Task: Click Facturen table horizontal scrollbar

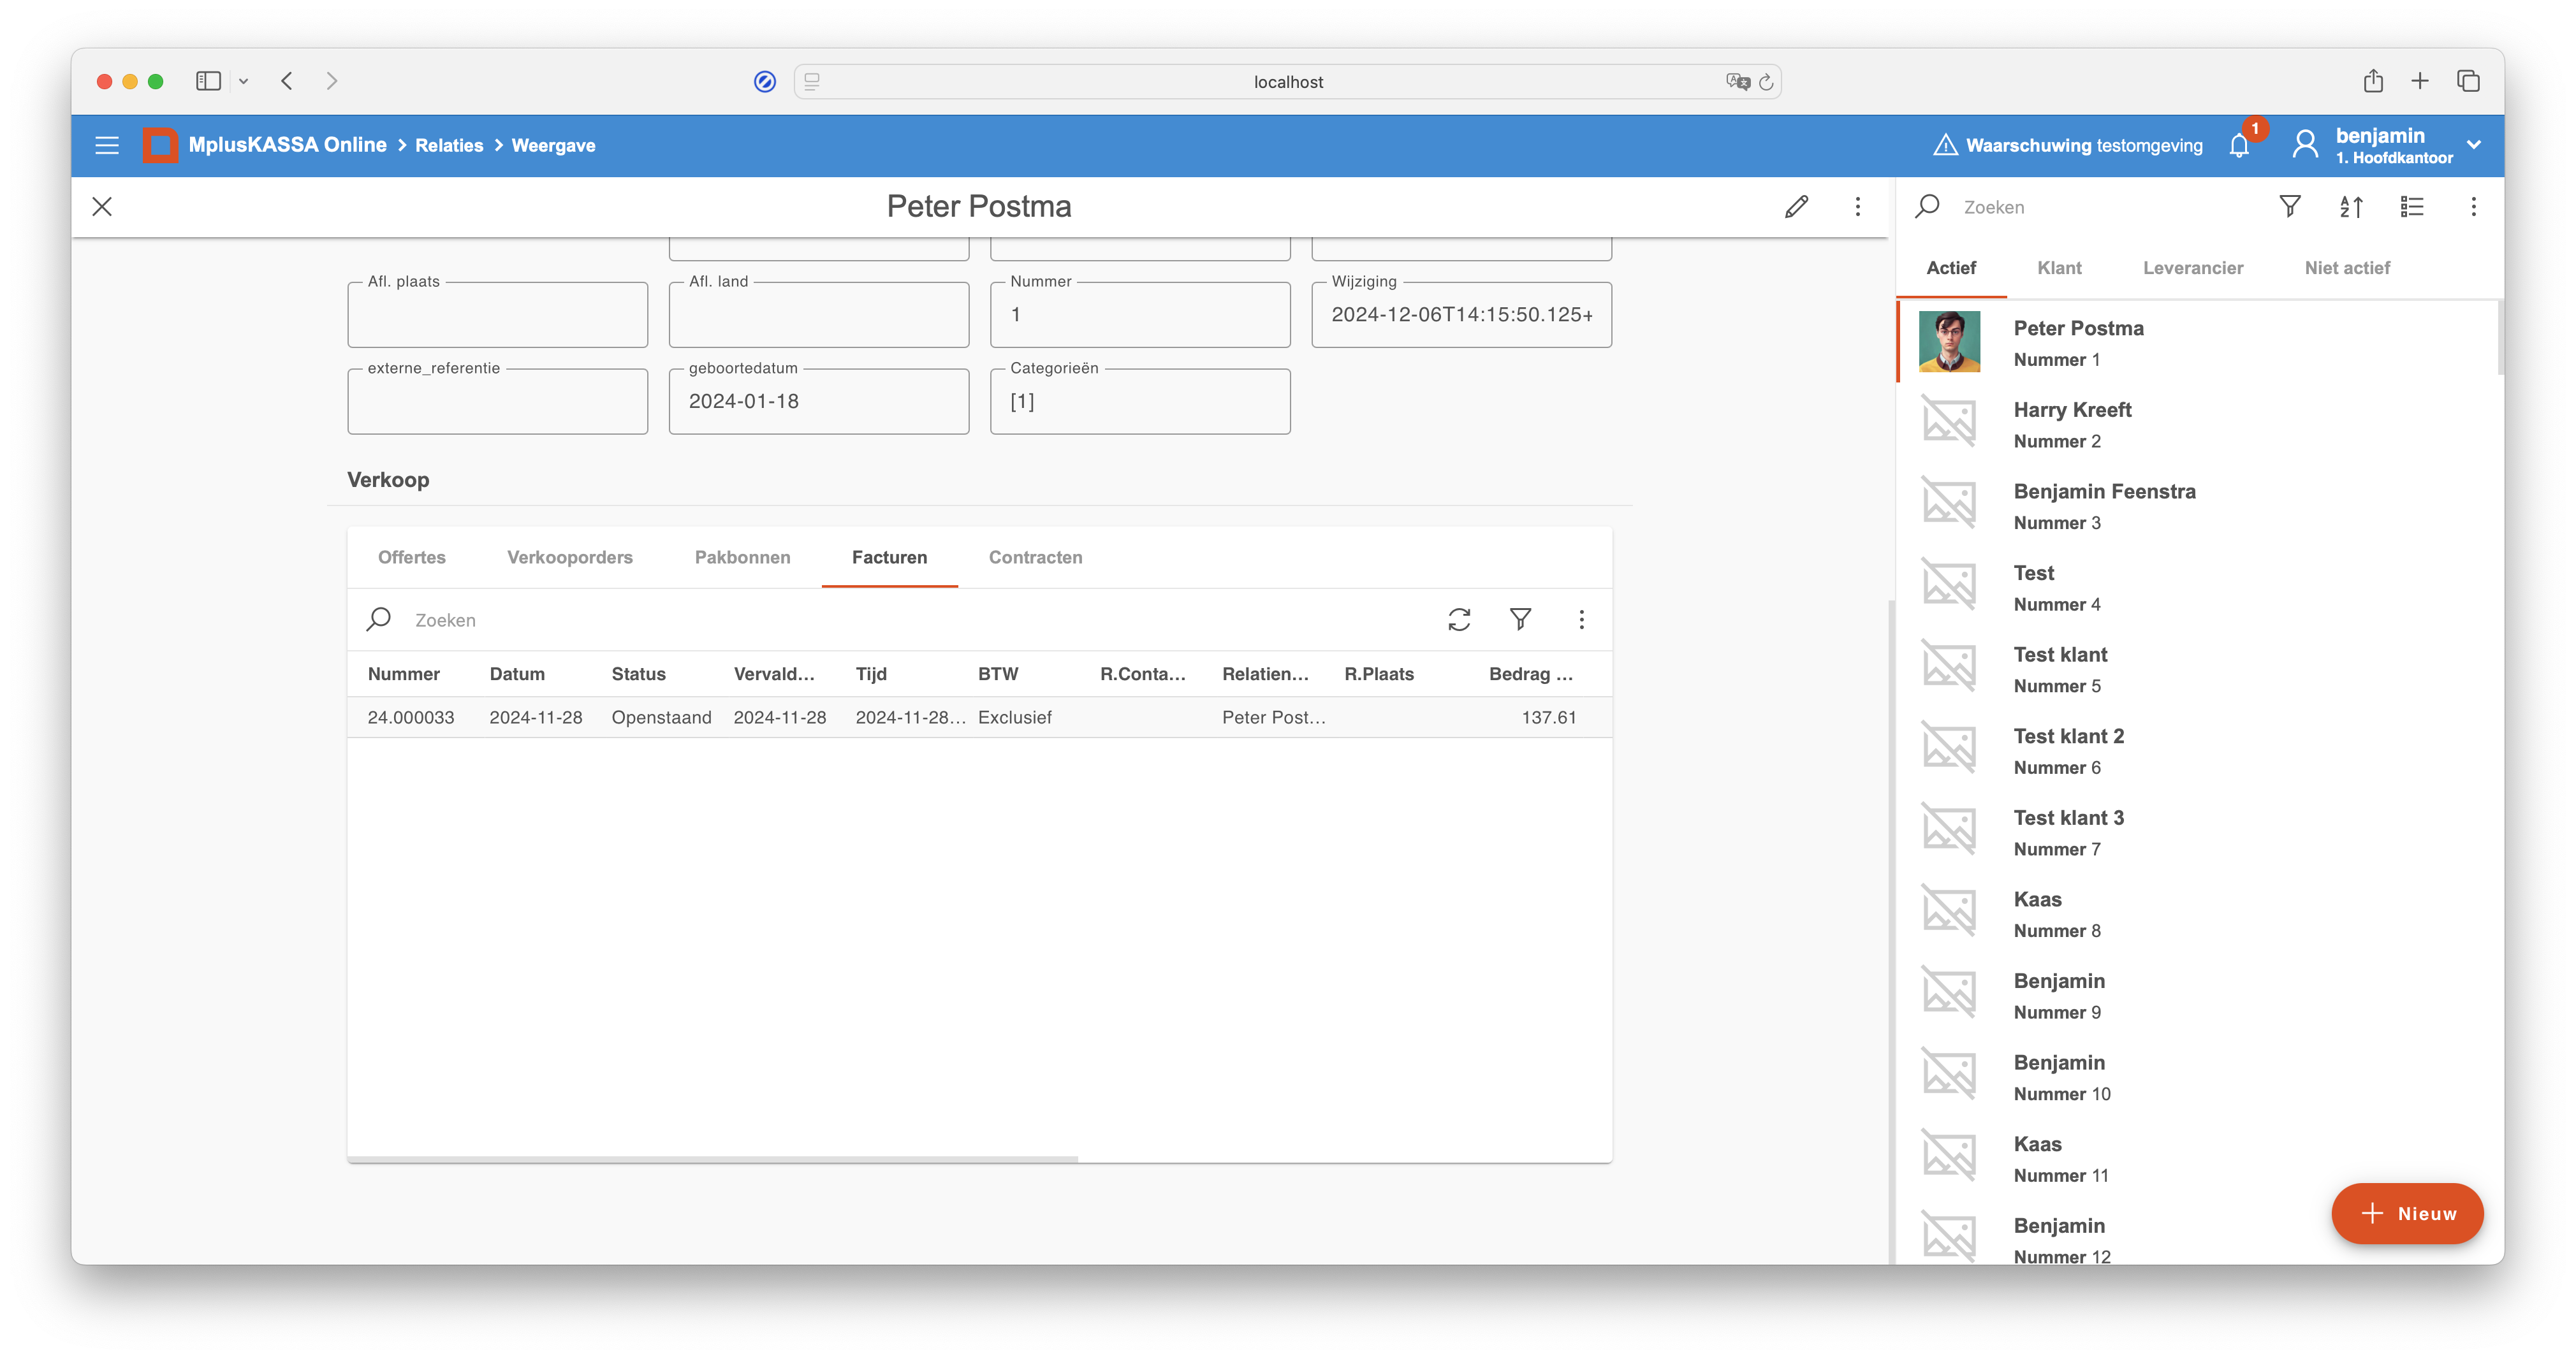Action: pyautogui.click(x=713, y=1159)
